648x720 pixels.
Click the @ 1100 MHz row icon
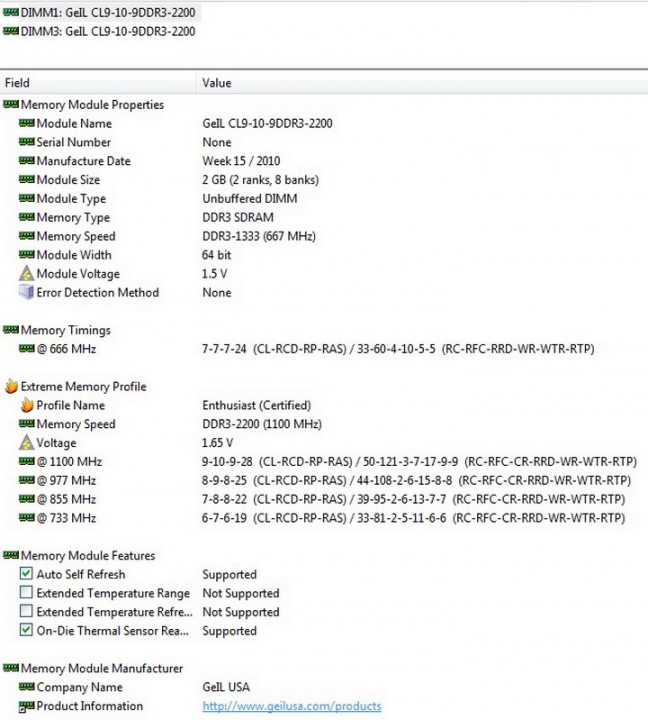tap(27, 461)
